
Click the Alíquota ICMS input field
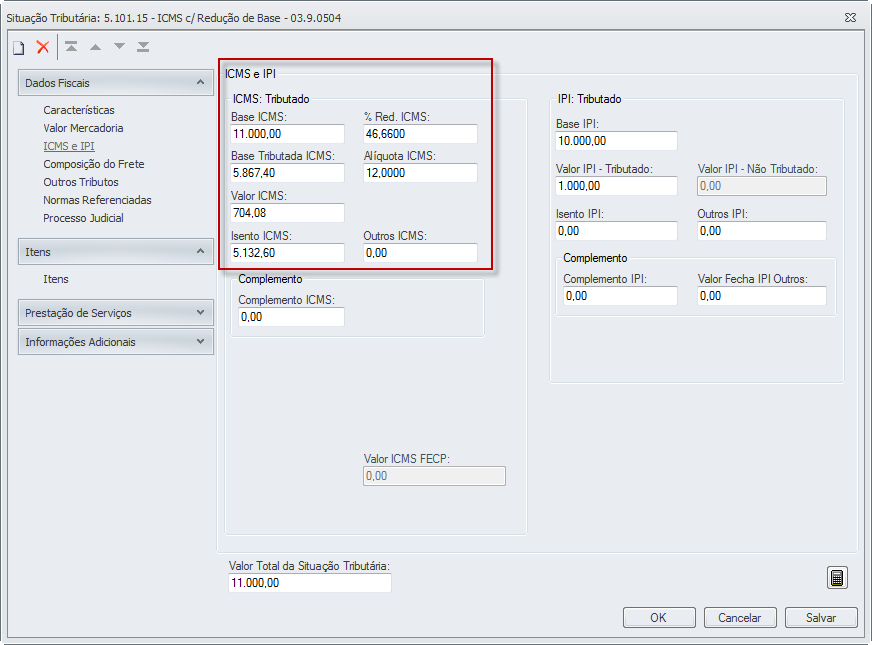420,173
